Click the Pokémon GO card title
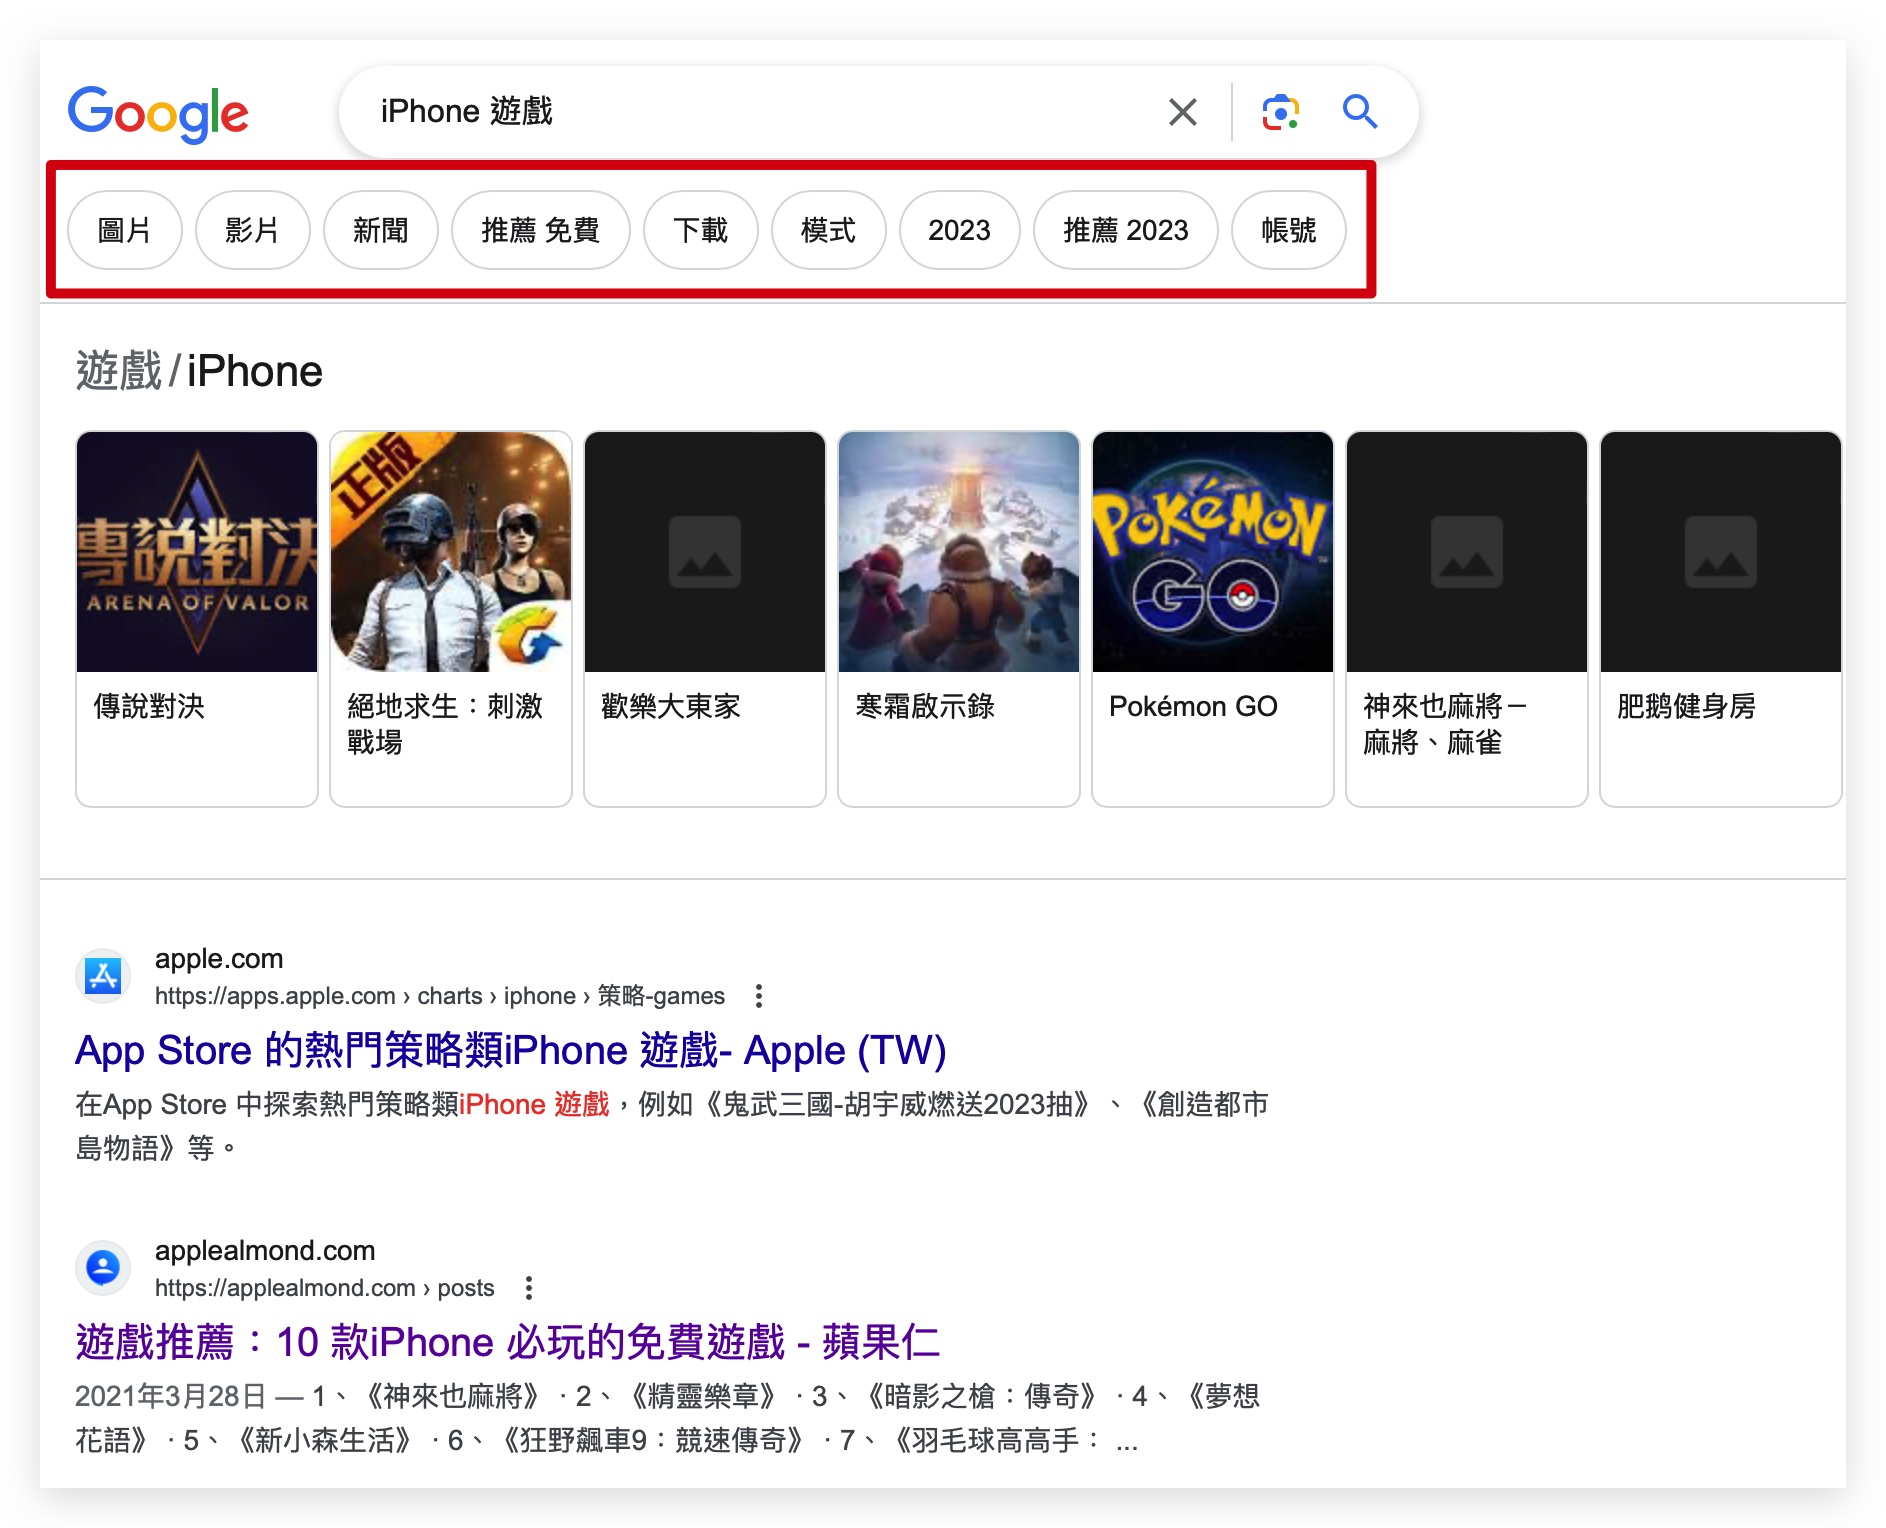Screen dimensions: 1886x1528 pyautogui.click(x=1193, y=706)
